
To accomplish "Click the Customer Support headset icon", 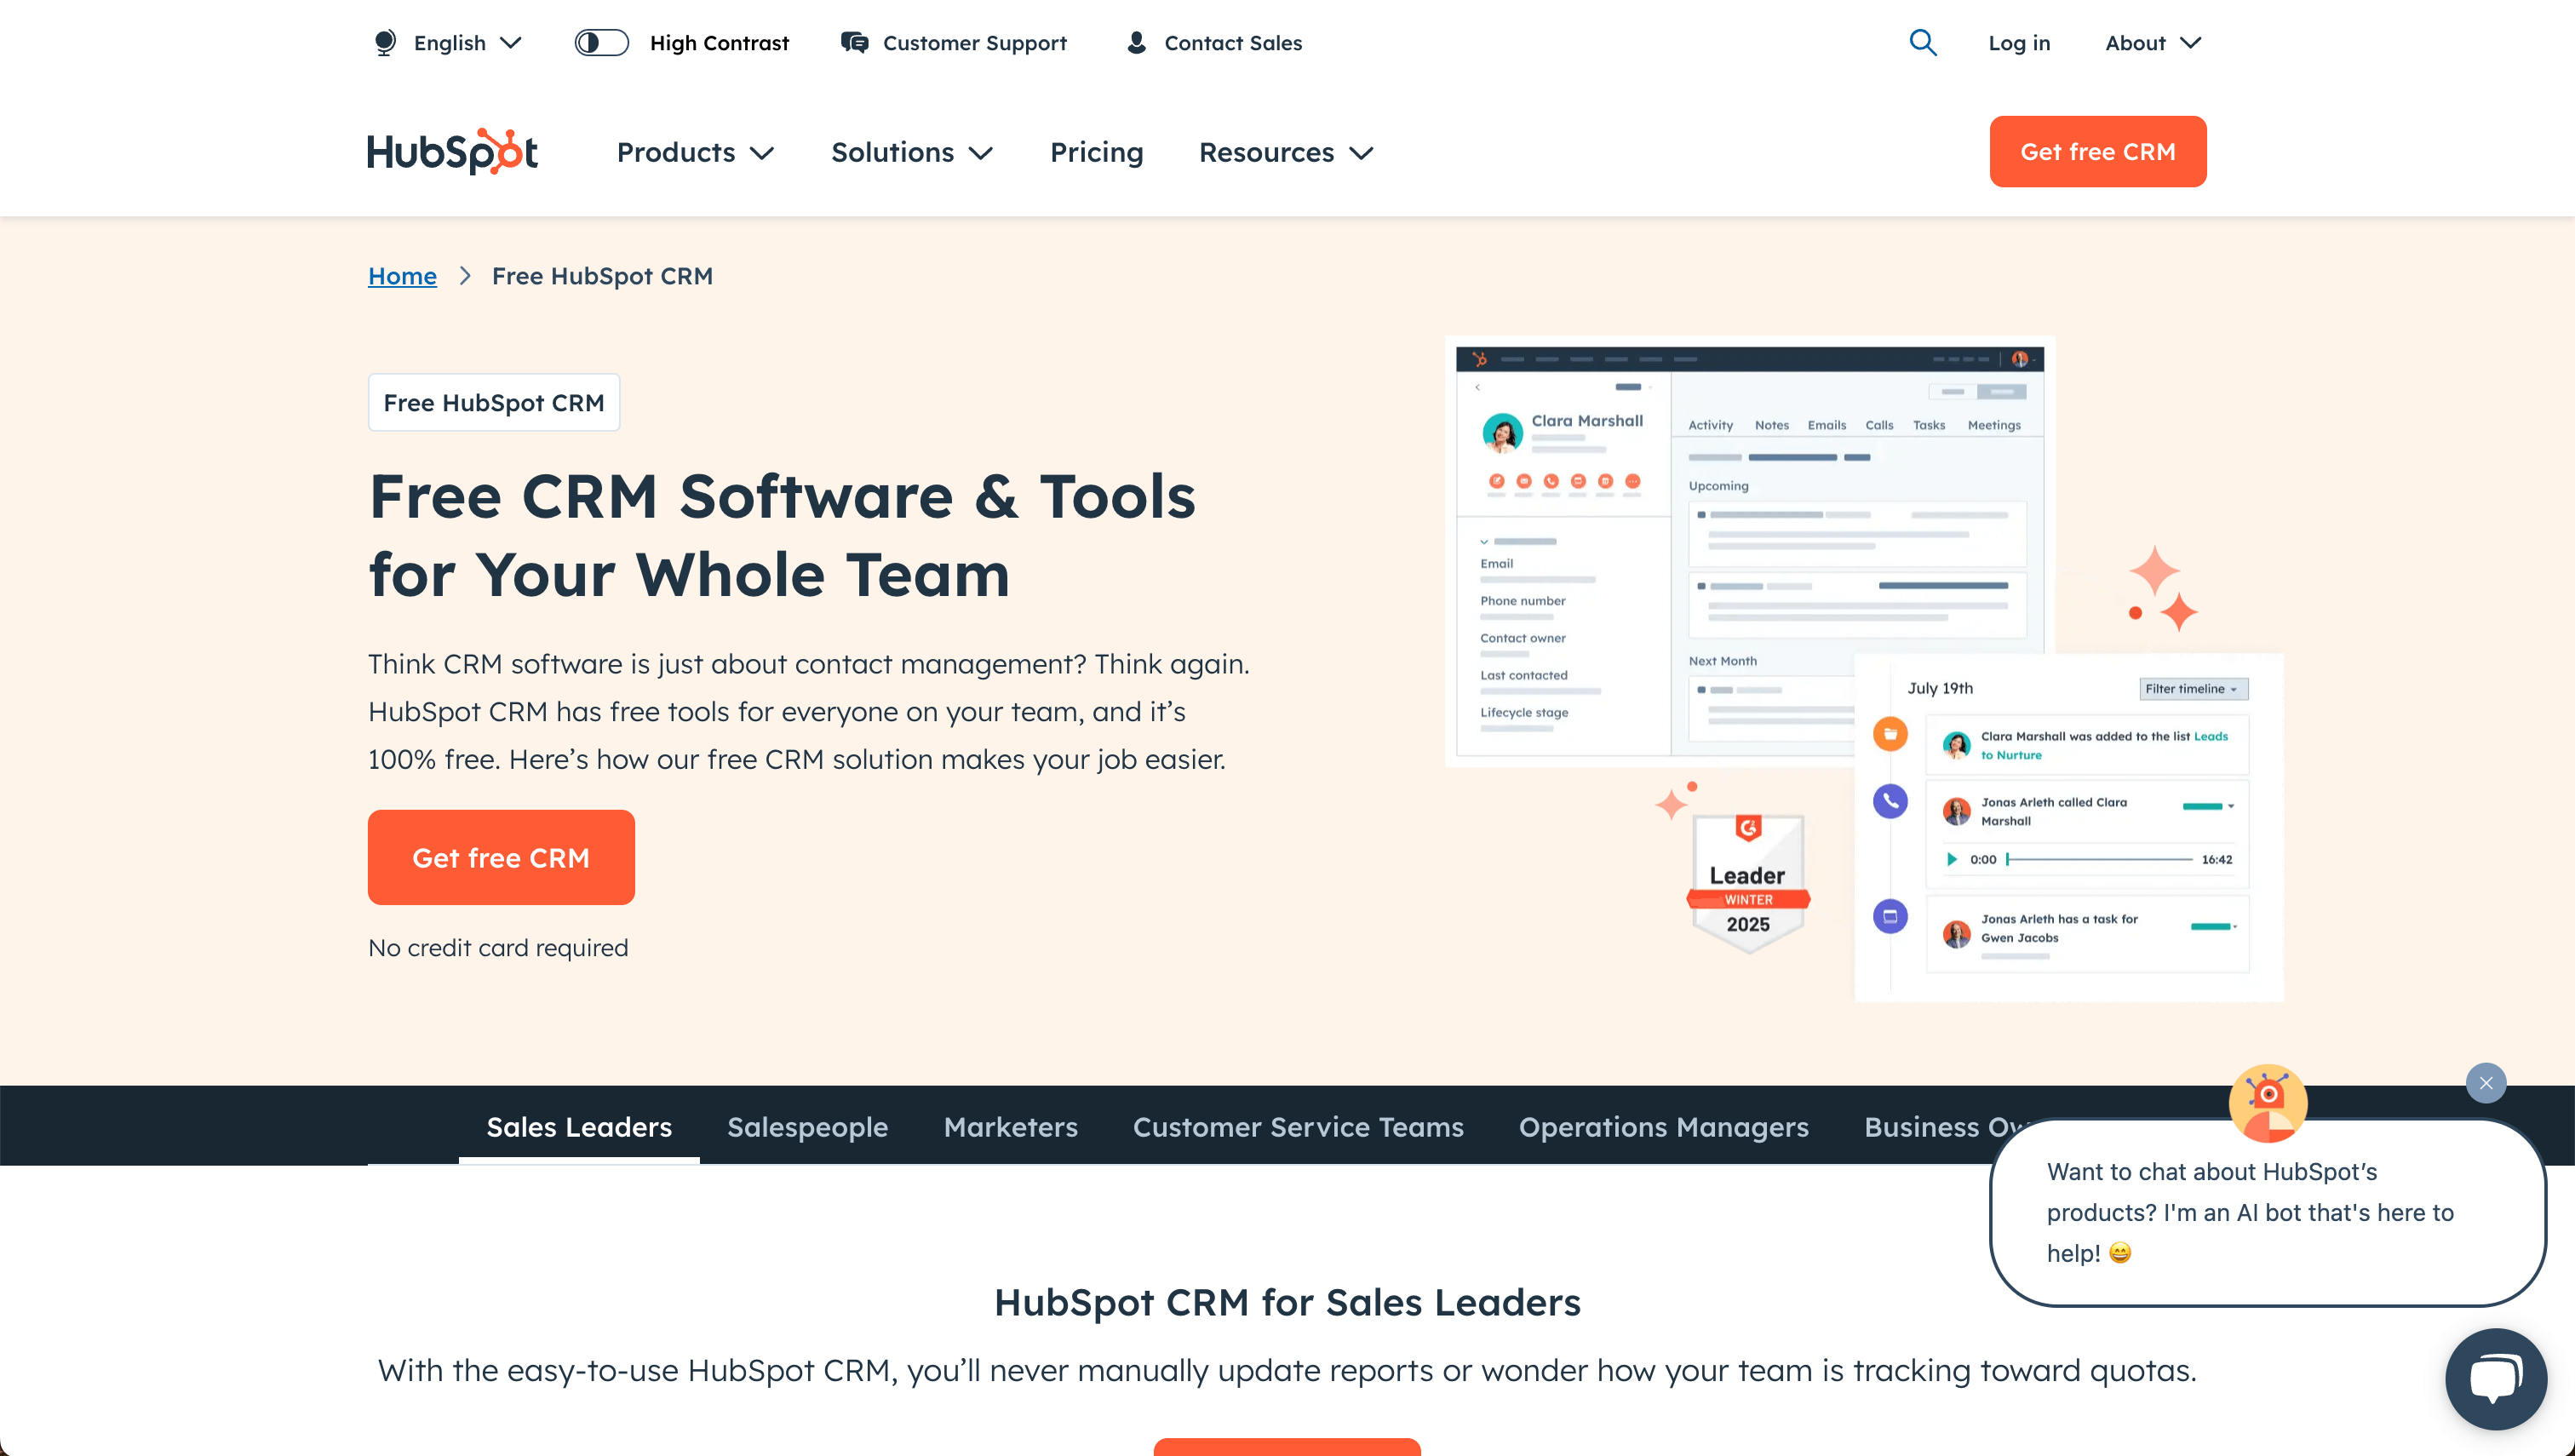I will 855,43.
